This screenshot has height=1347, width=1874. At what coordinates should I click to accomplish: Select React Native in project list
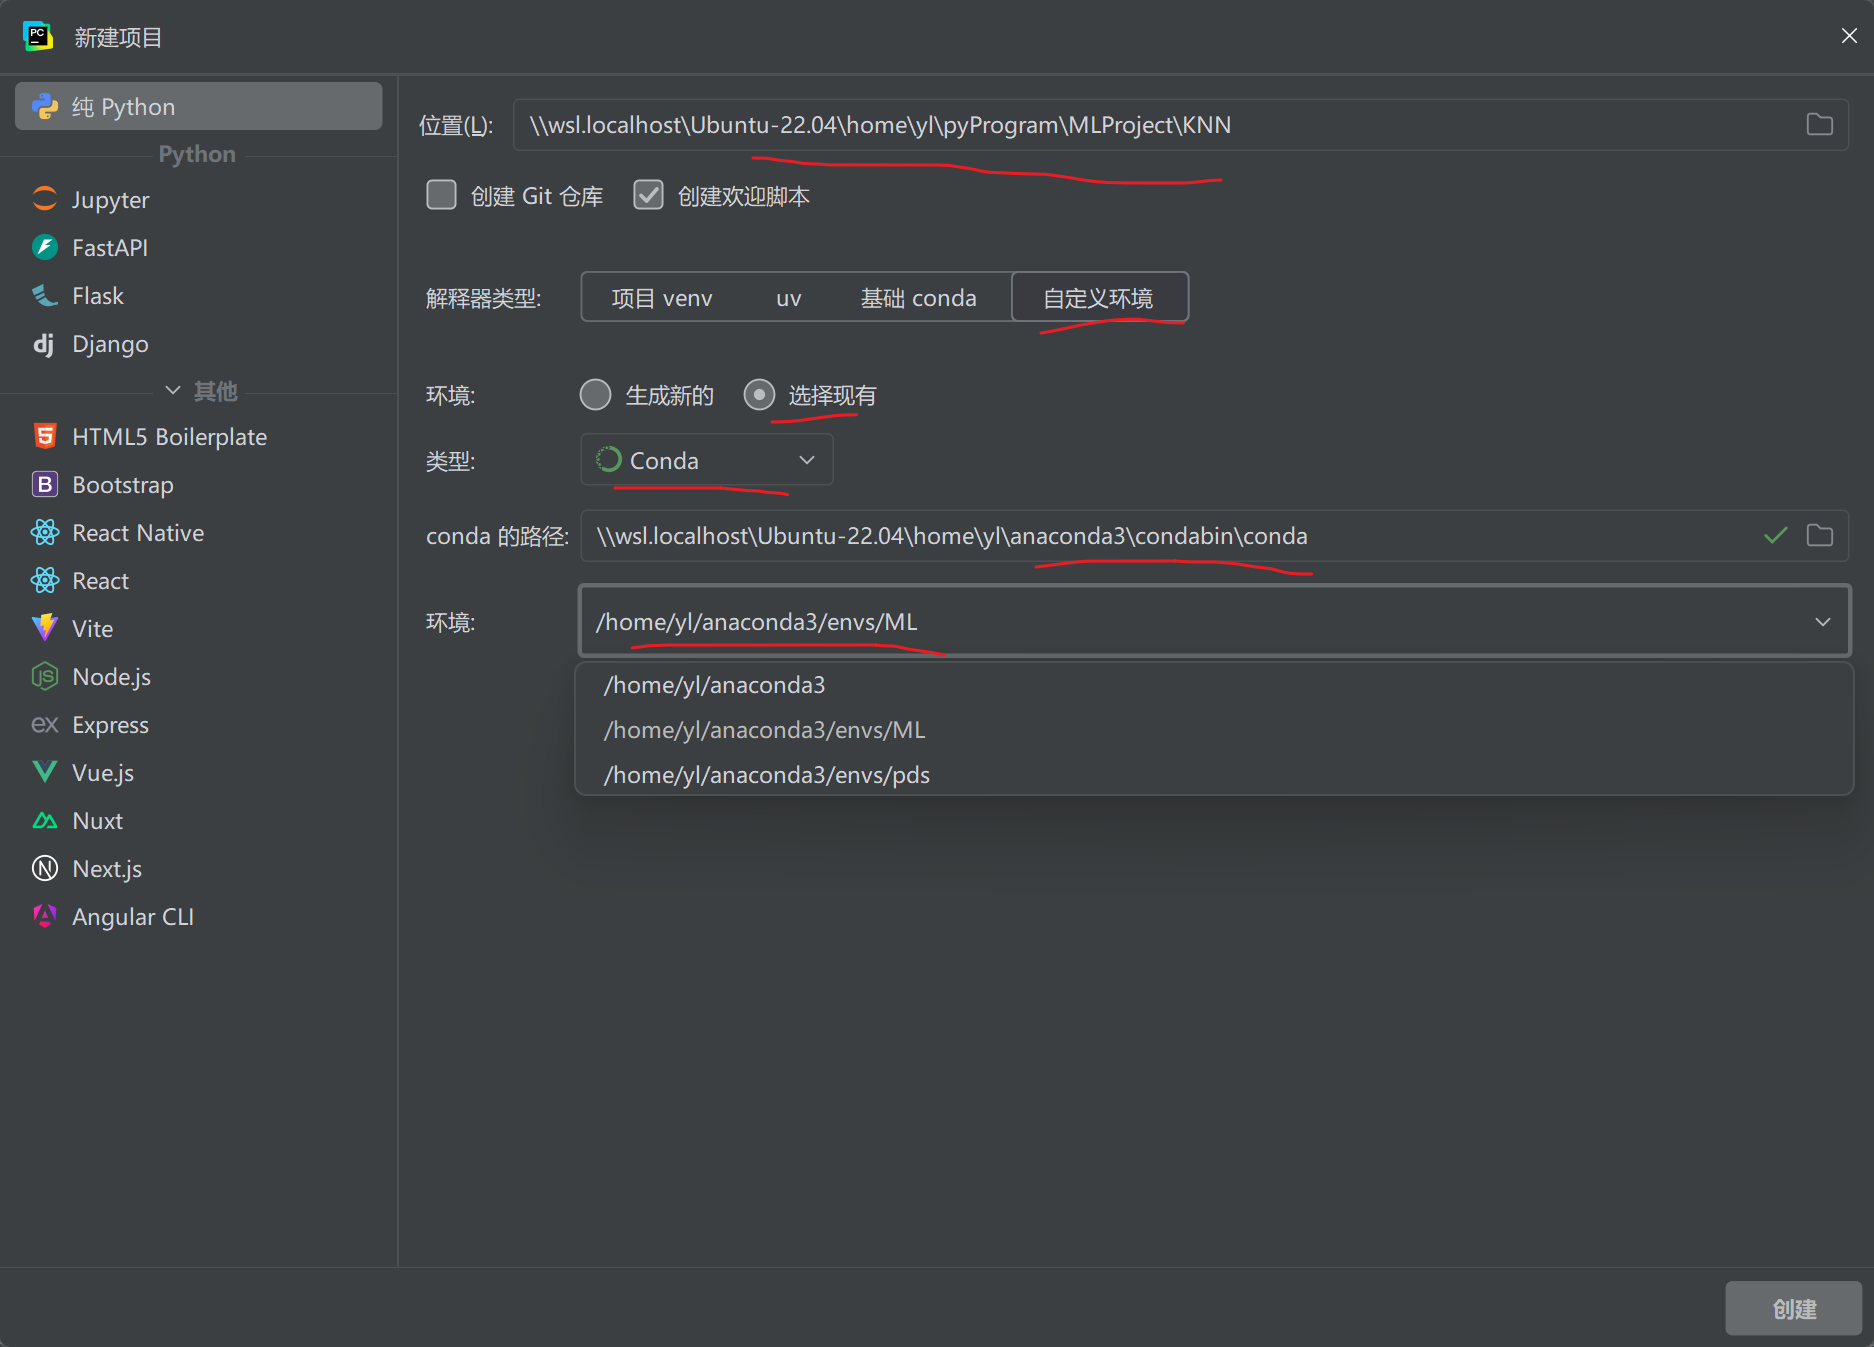[198, 532]
